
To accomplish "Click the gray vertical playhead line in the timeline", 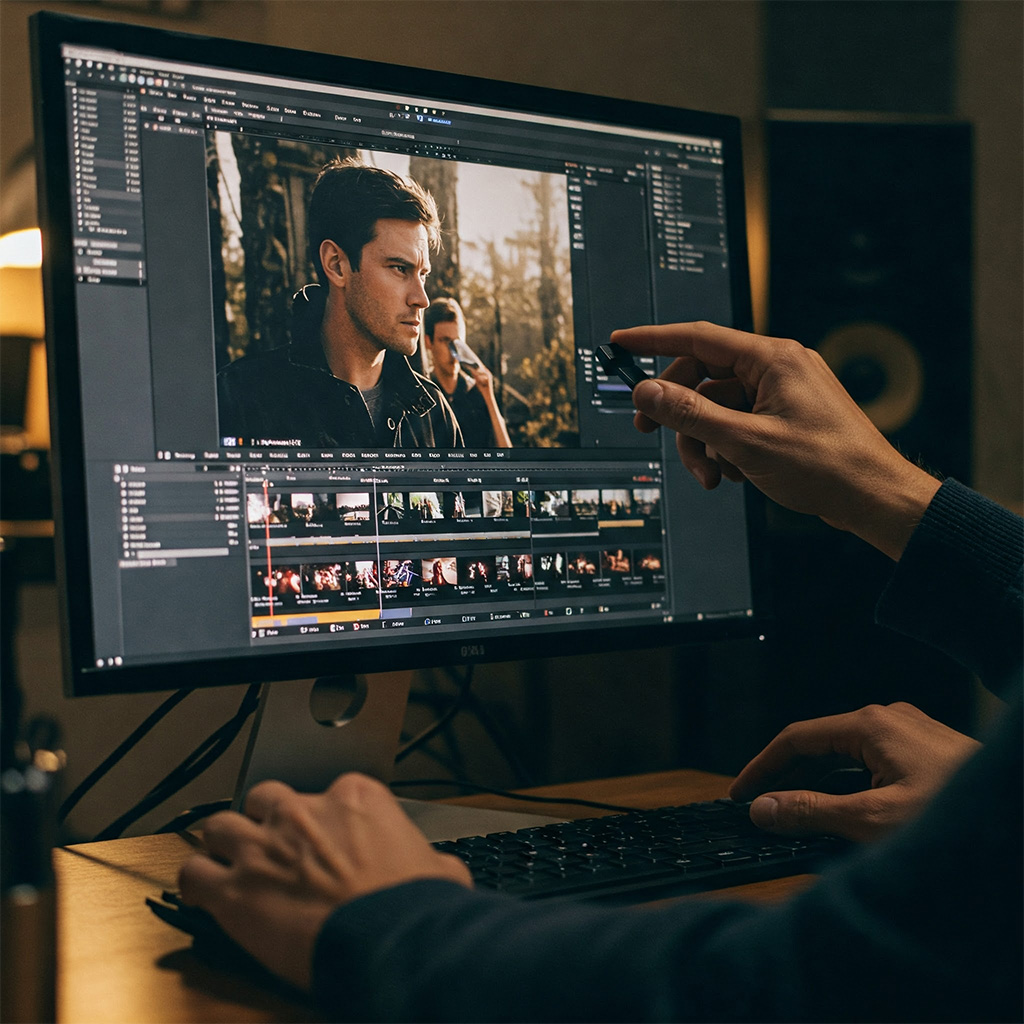I will pyautogui.click(x=377, y=545).
